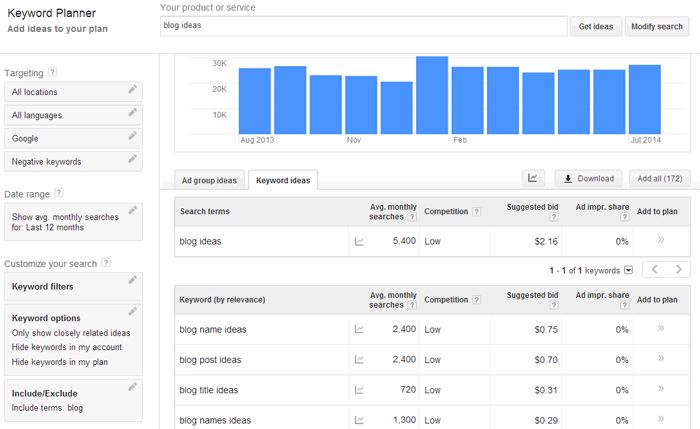Expand the rows-per-page dropdown arrow
The width and height of the screenshot is (700, 429).
click(628, 270)
